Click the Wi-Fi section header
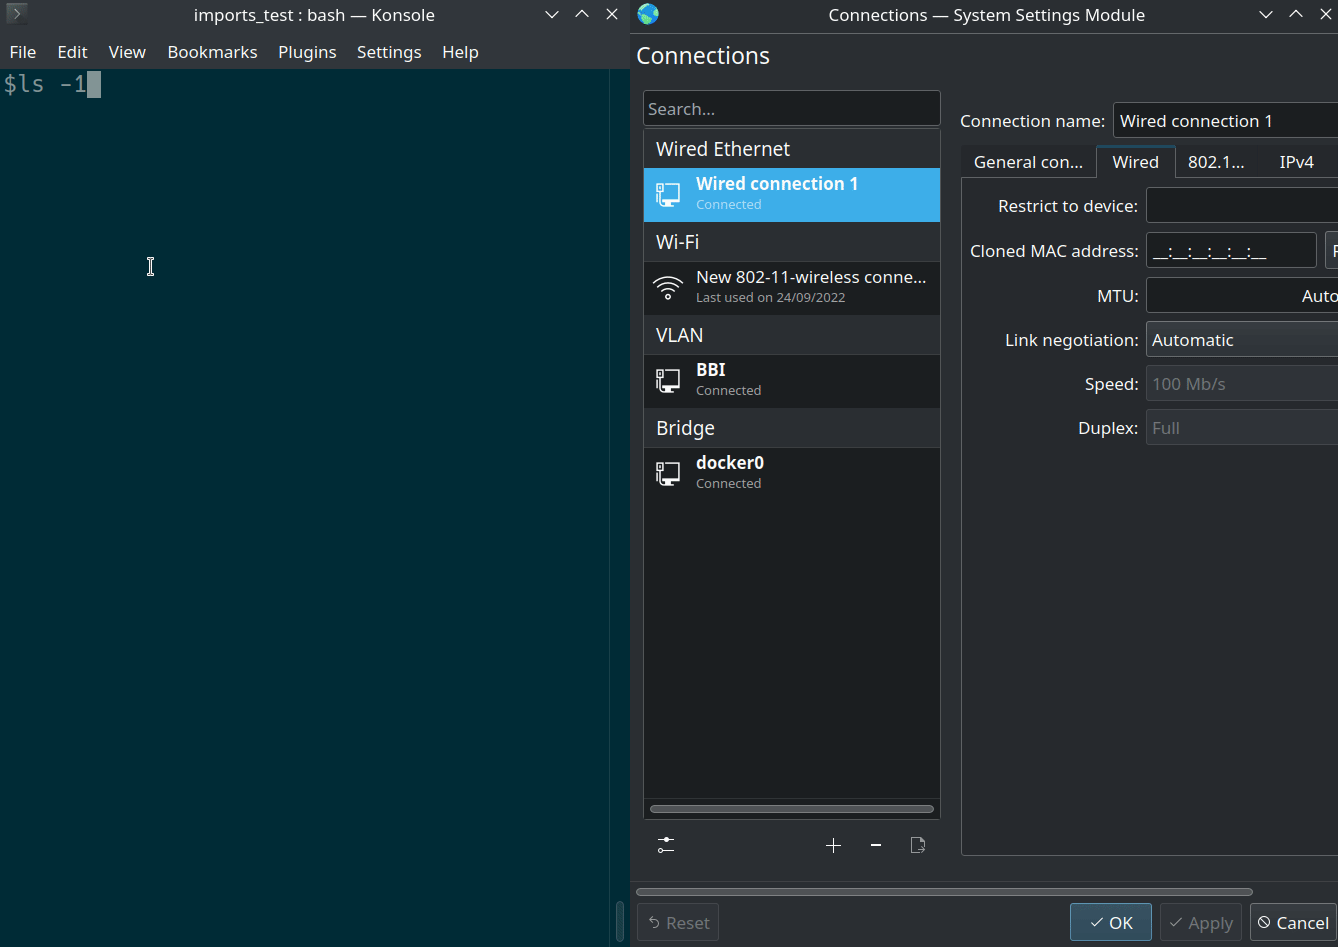1338x947 pixels. (791, 242)
